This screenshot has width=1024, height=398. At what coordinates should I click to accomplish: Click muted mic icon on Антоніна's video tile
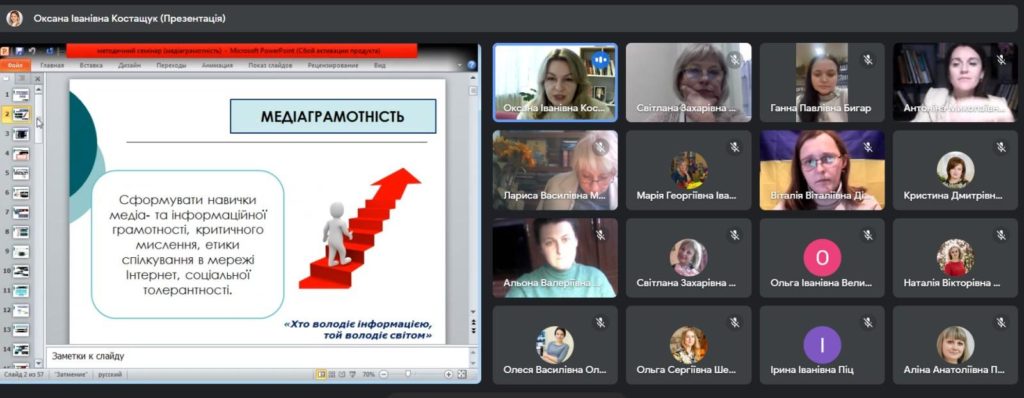[x=1001, y=60]
